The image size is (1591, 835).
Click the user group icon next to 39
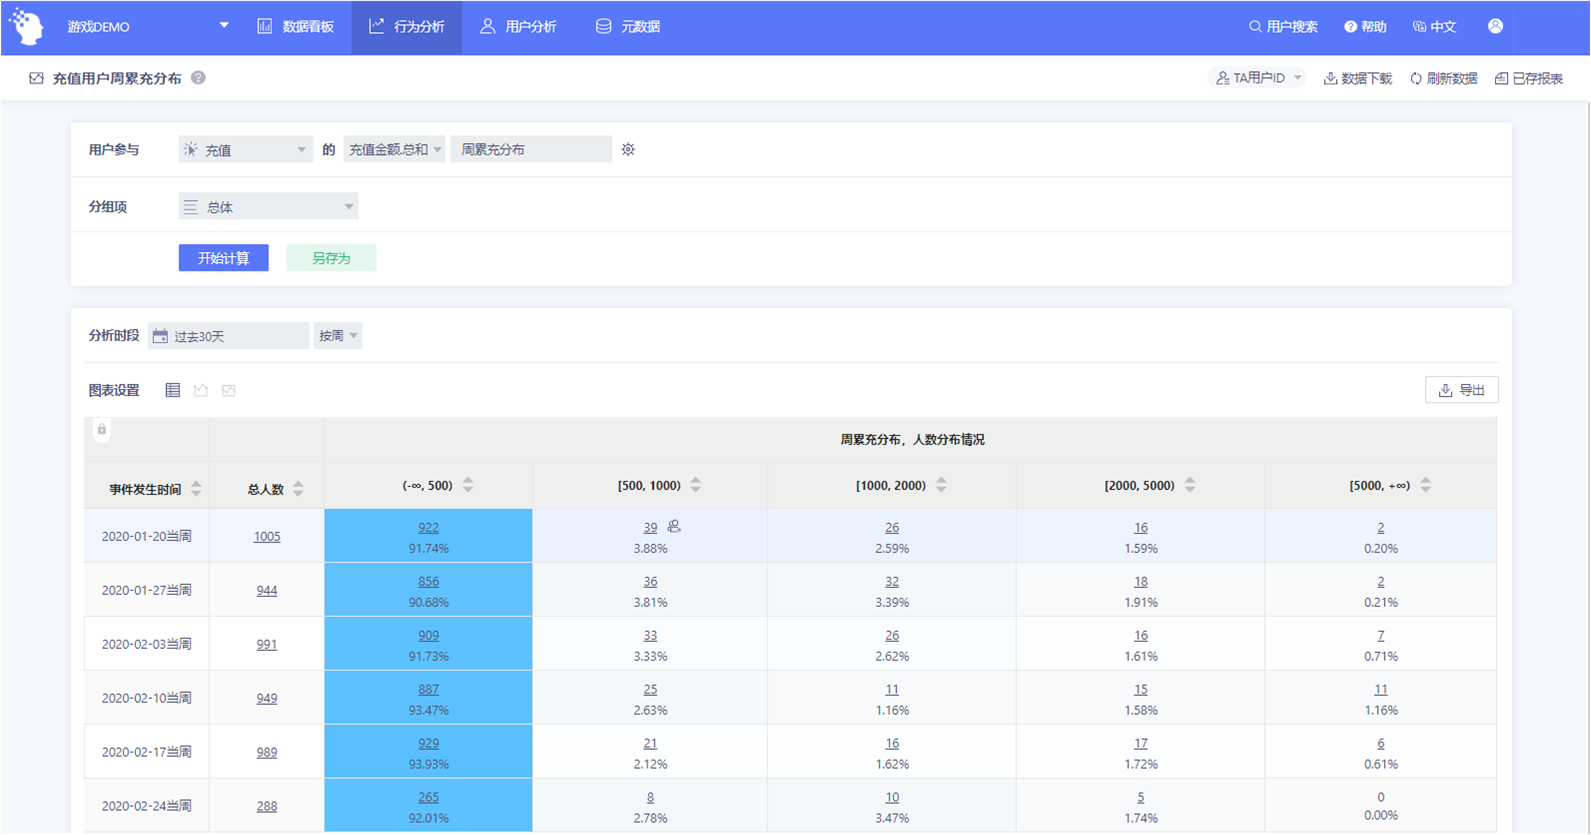click(674, 527)
